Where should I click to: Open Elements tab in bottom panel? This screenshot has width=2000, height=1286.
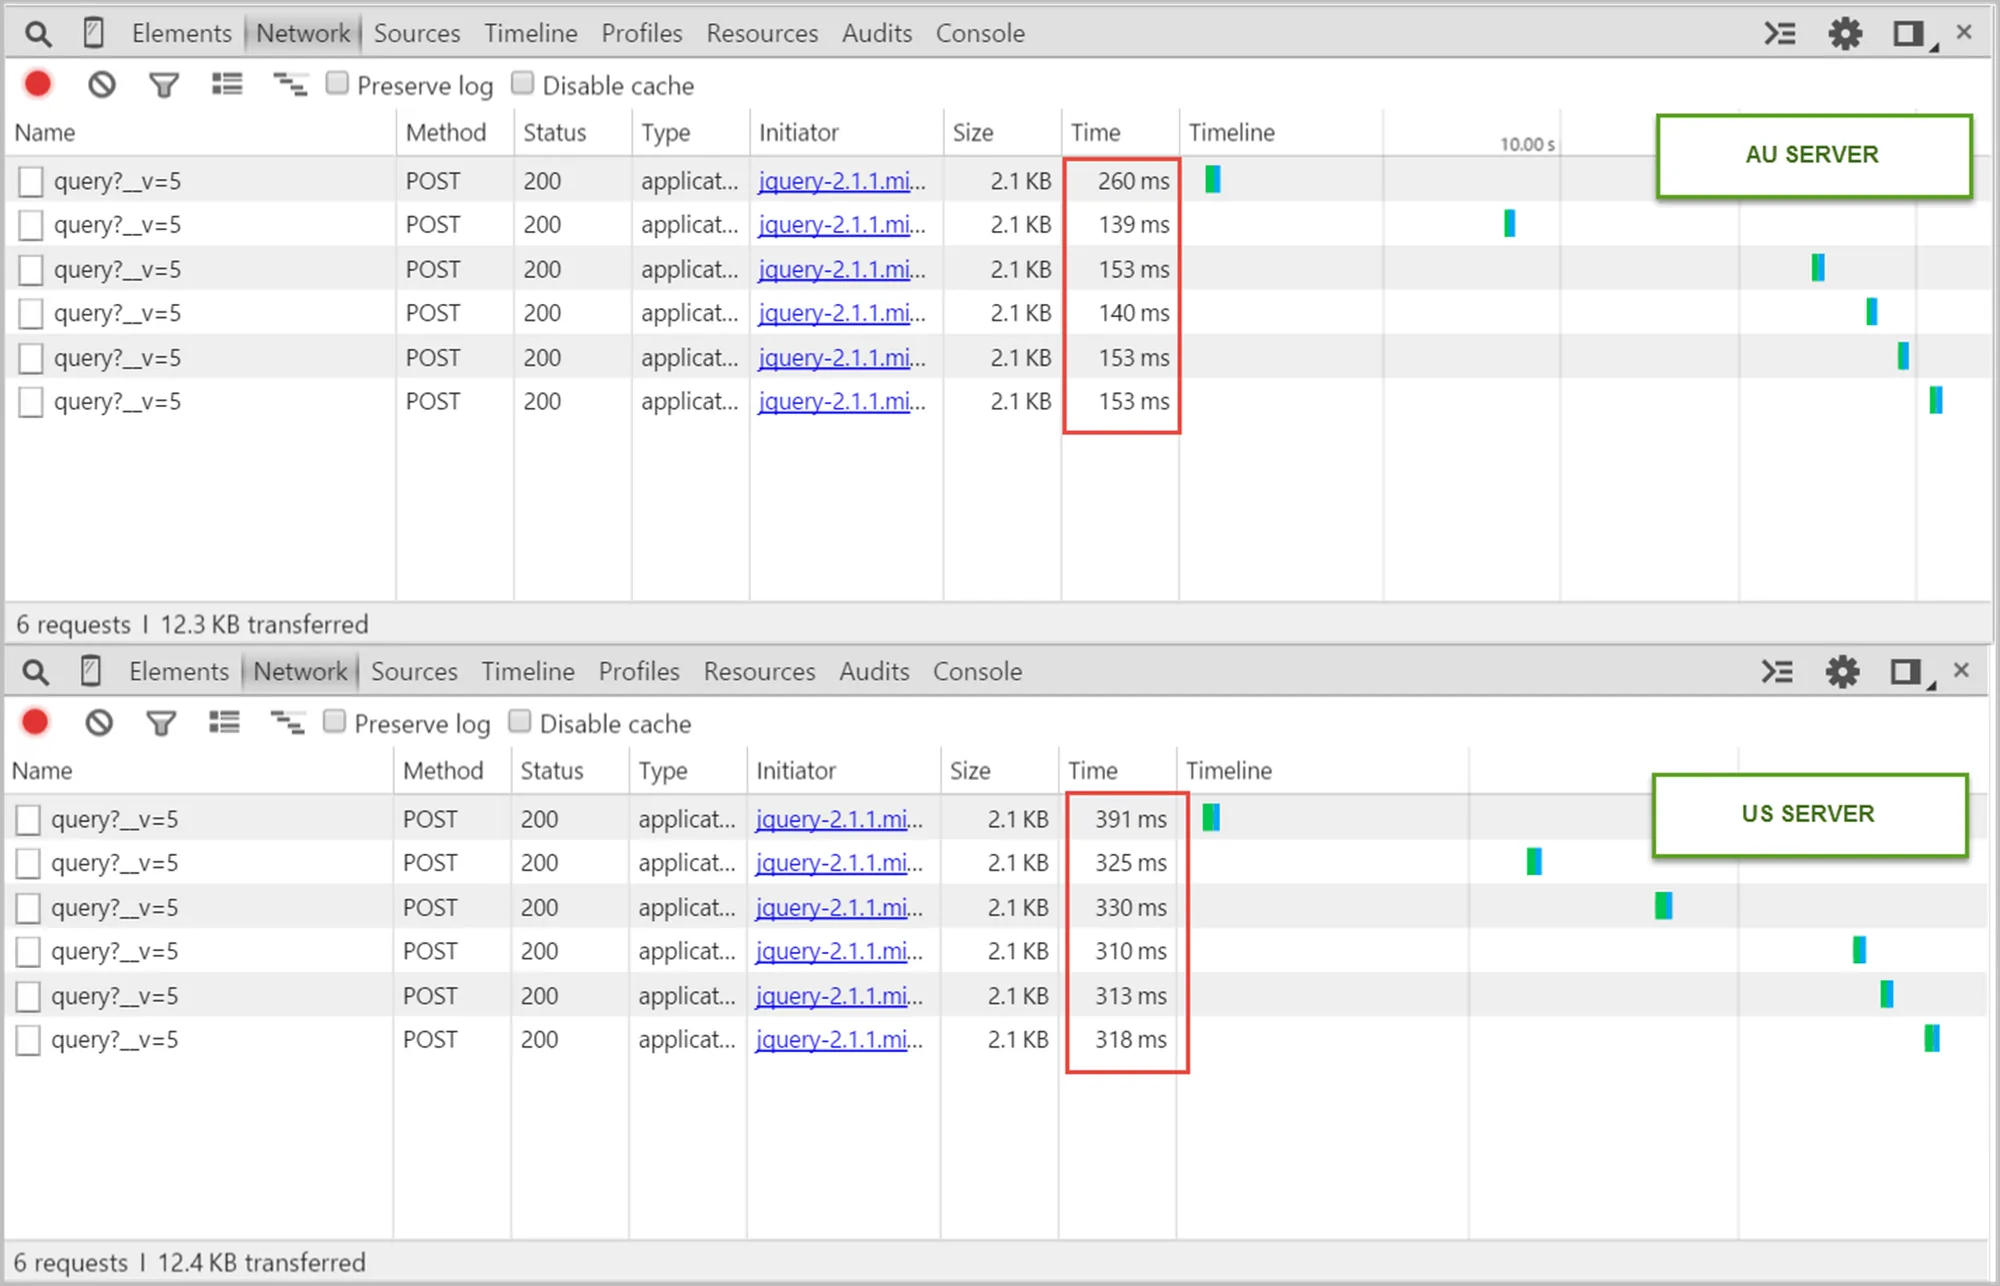[179, 671]
